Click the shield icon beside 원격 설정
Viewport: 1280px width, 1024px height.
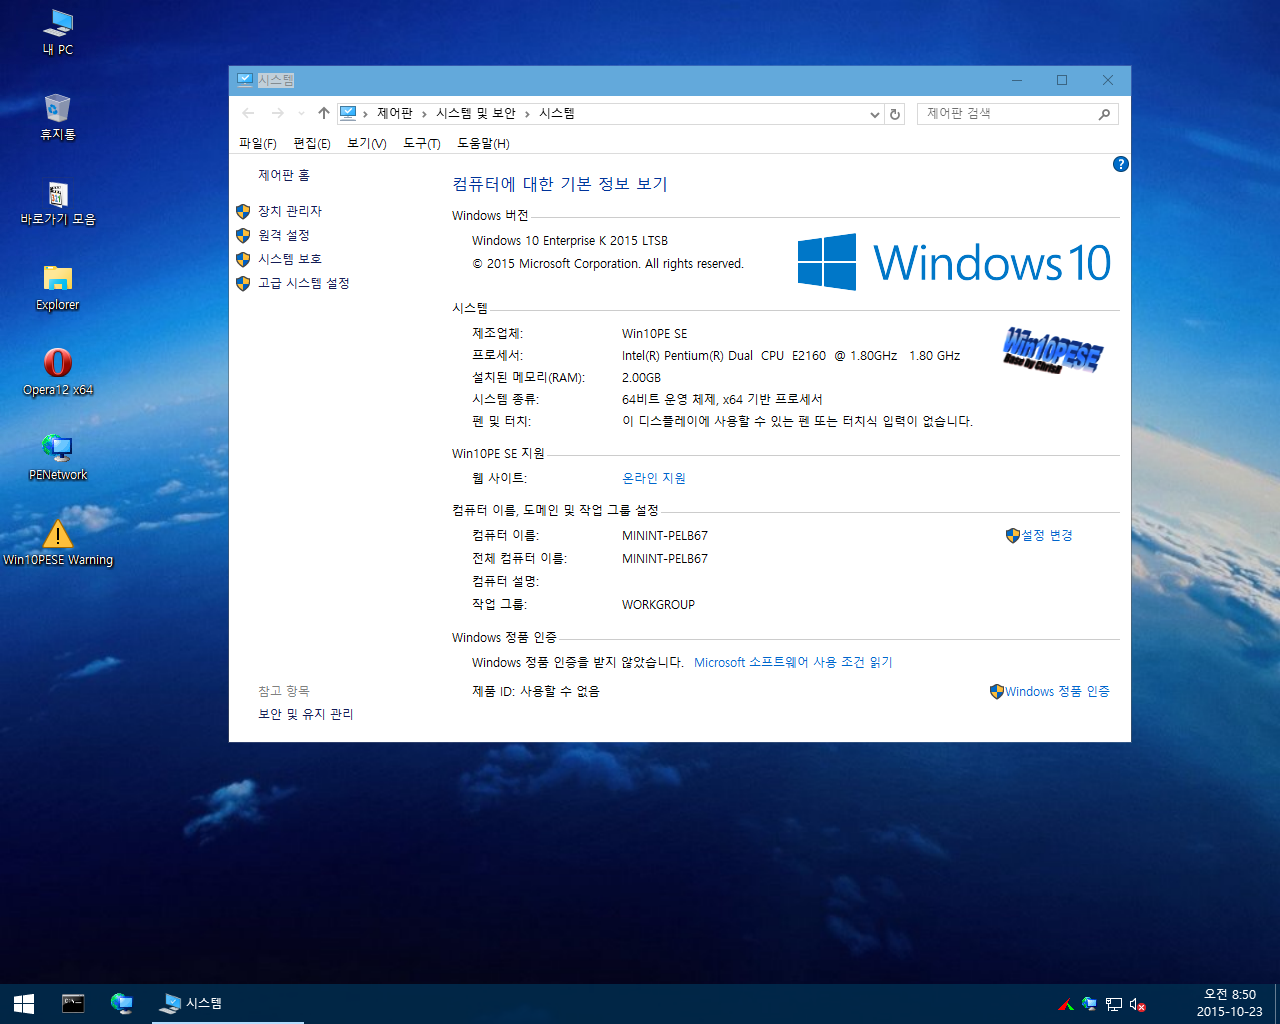pos(243,235)
